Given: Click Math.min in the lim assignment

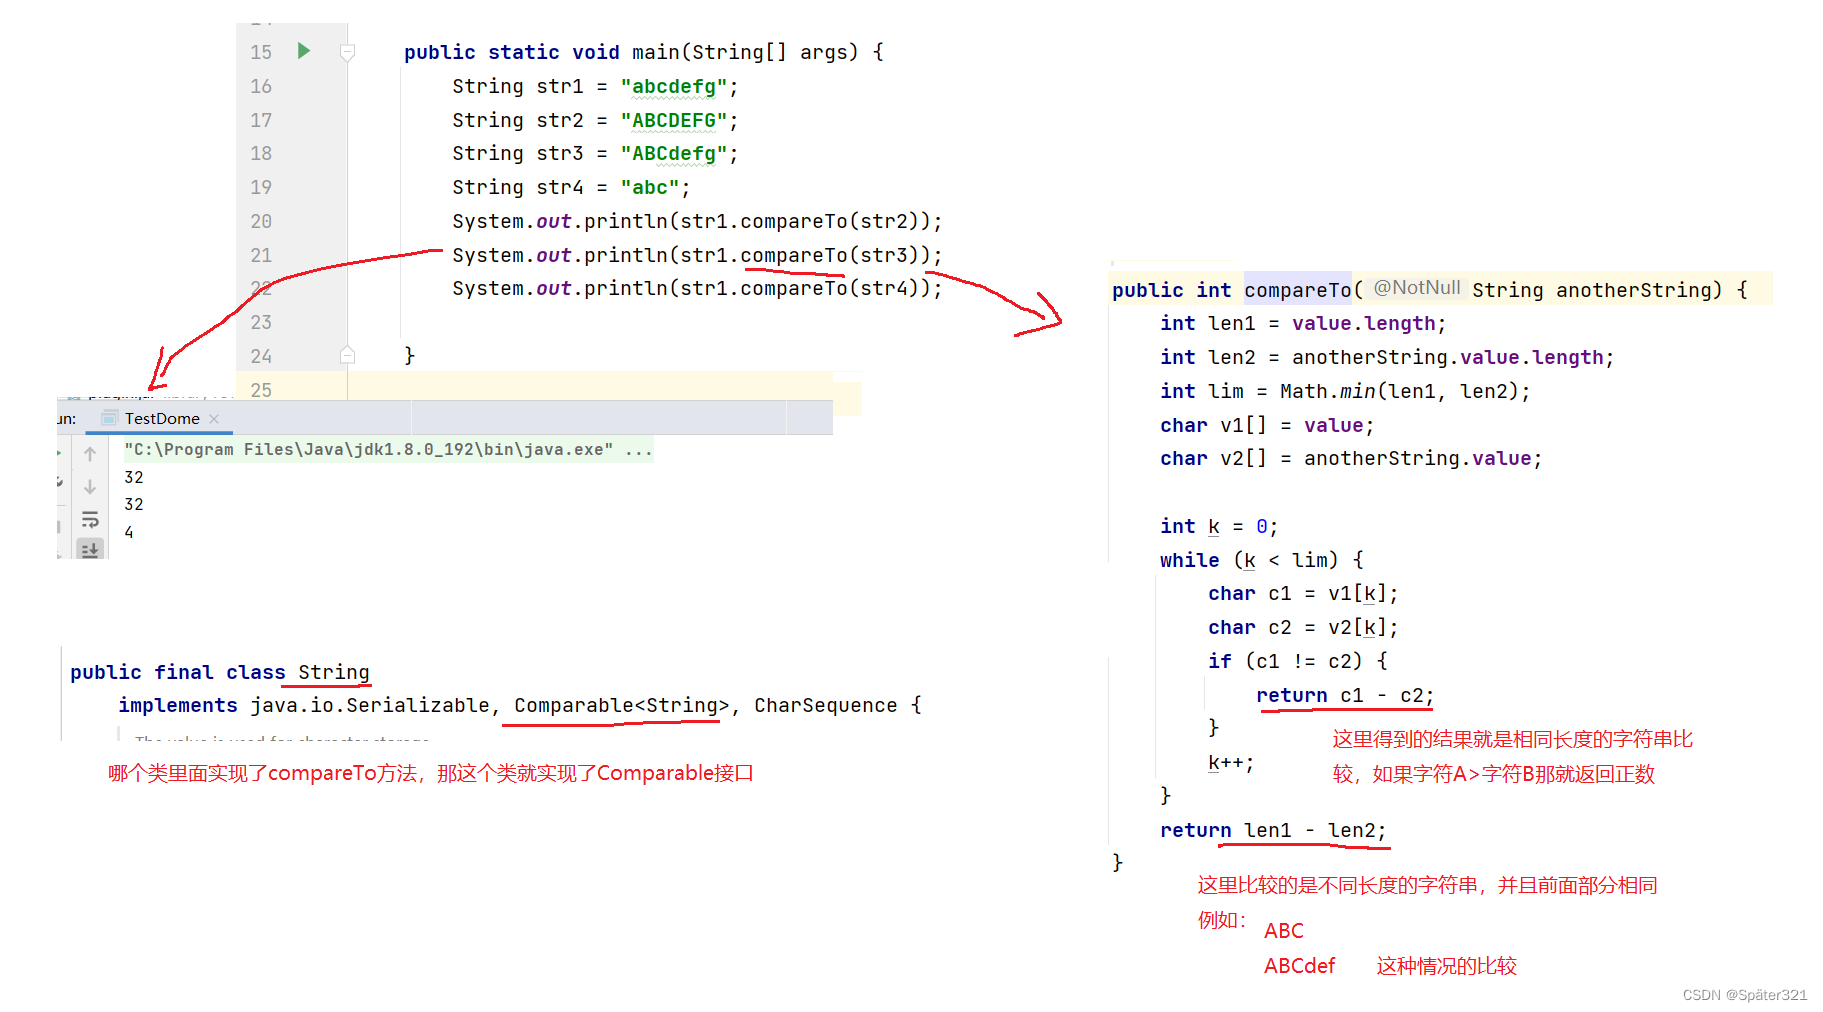Looking at the screenshot, I should click(1328, 392).
